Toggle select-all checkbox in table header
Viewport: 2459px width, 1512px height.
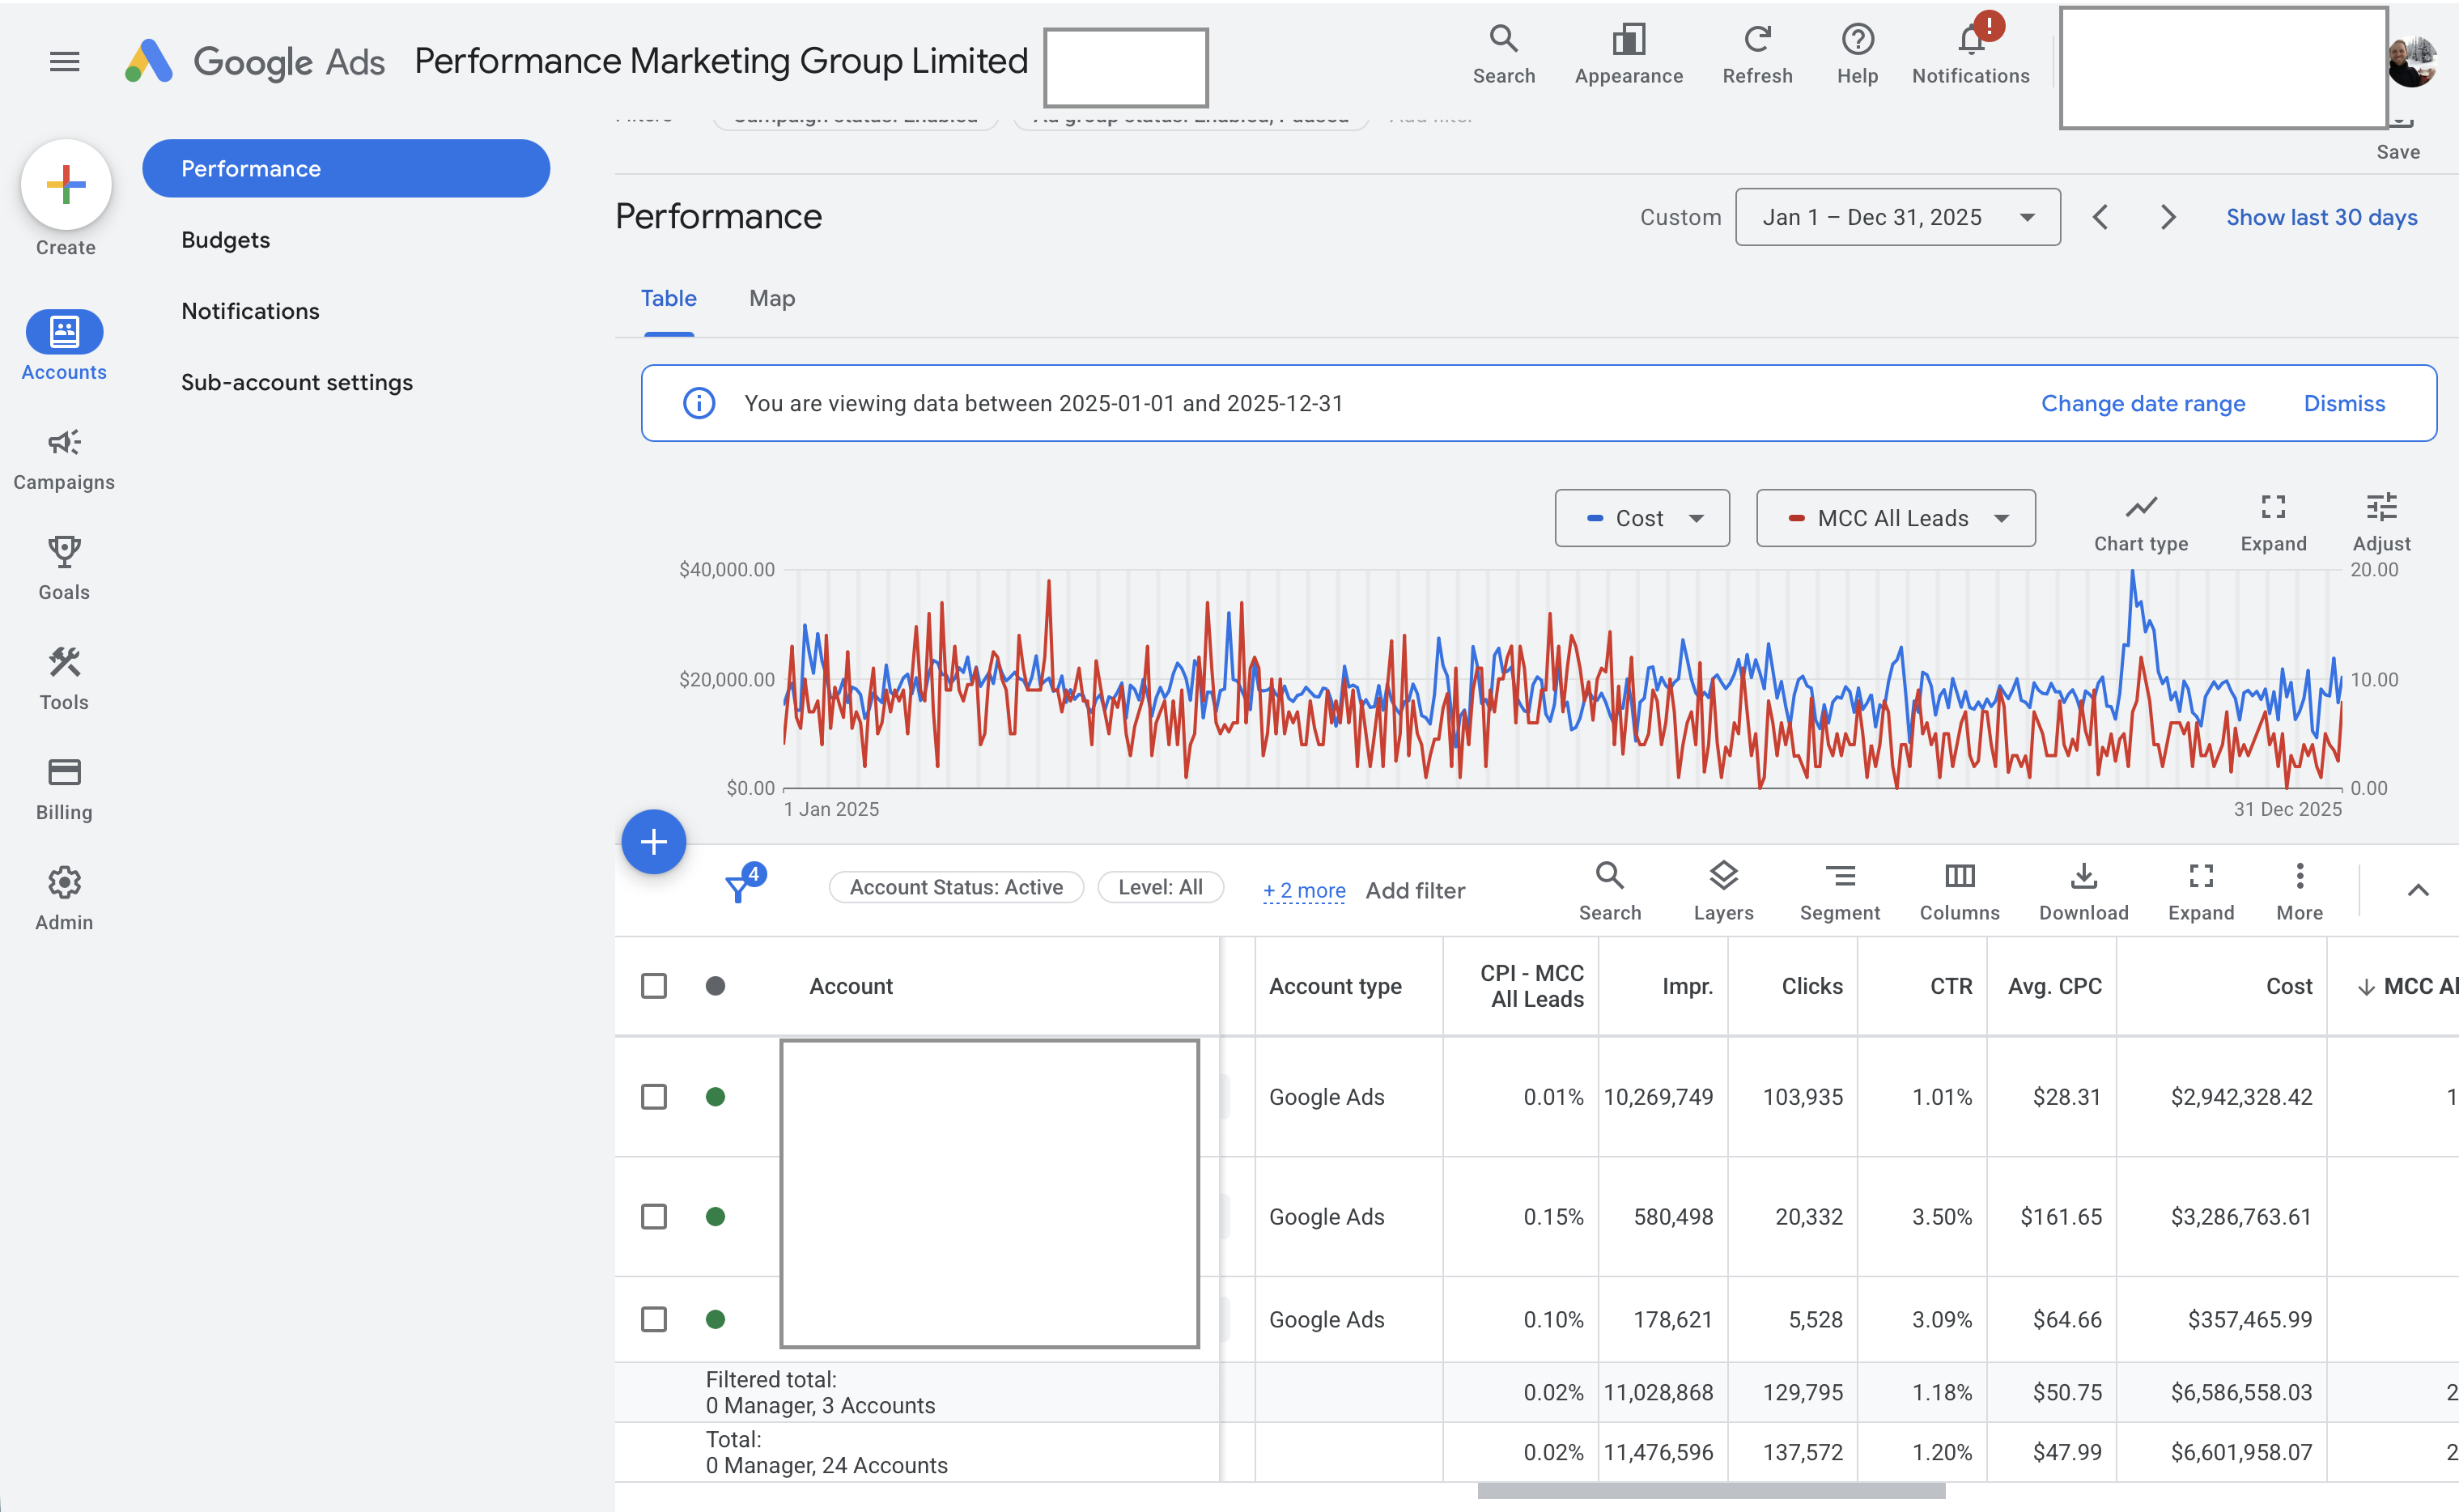point(653,986)
